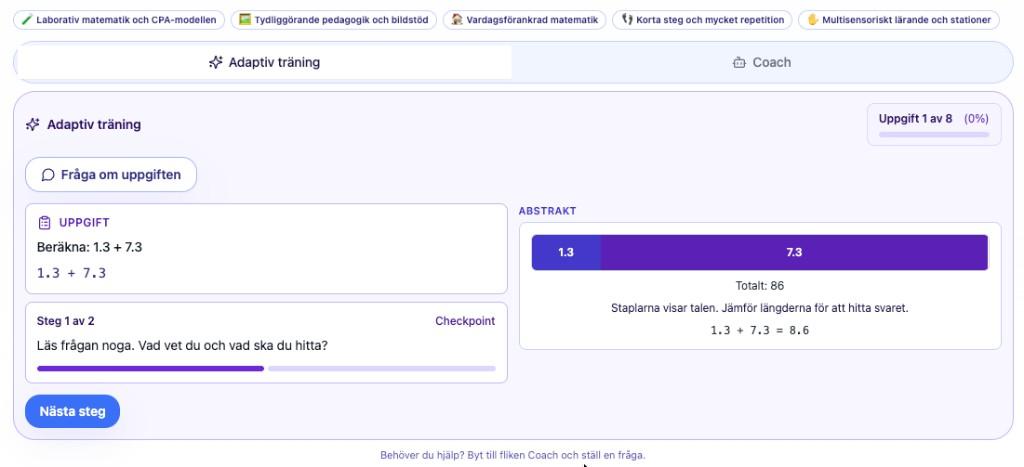Click the house icon in Vardagsförankrad matematik chip
This screenshot has height=467, width=1024.
click(457, 20)
